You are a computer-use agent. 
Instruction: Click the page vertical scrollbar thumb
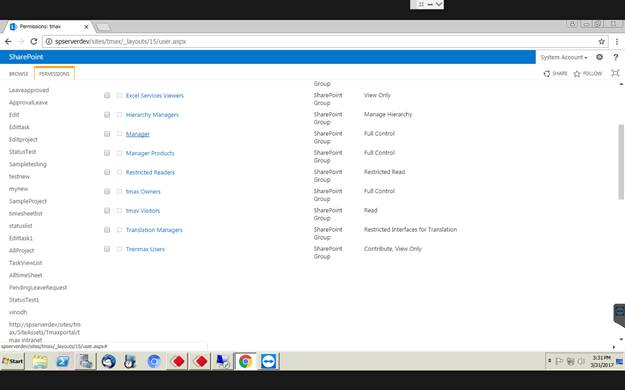click(x=621, y=162)
